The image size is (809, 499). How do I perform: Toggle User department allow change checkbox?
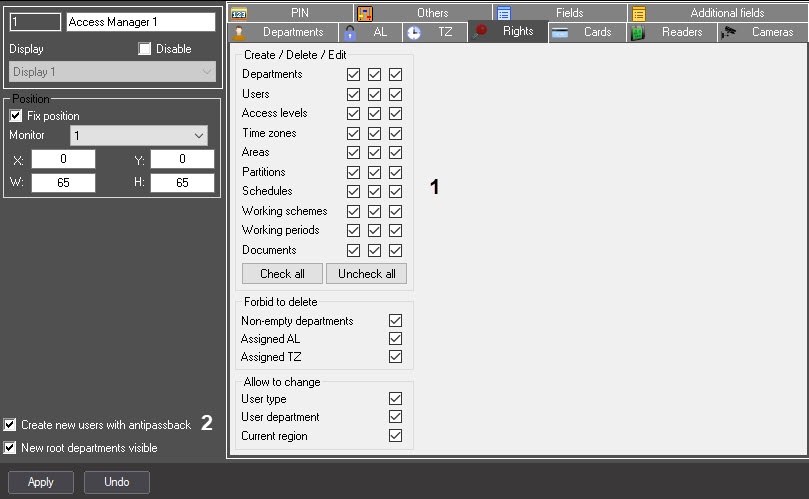(x=396, y=416)
